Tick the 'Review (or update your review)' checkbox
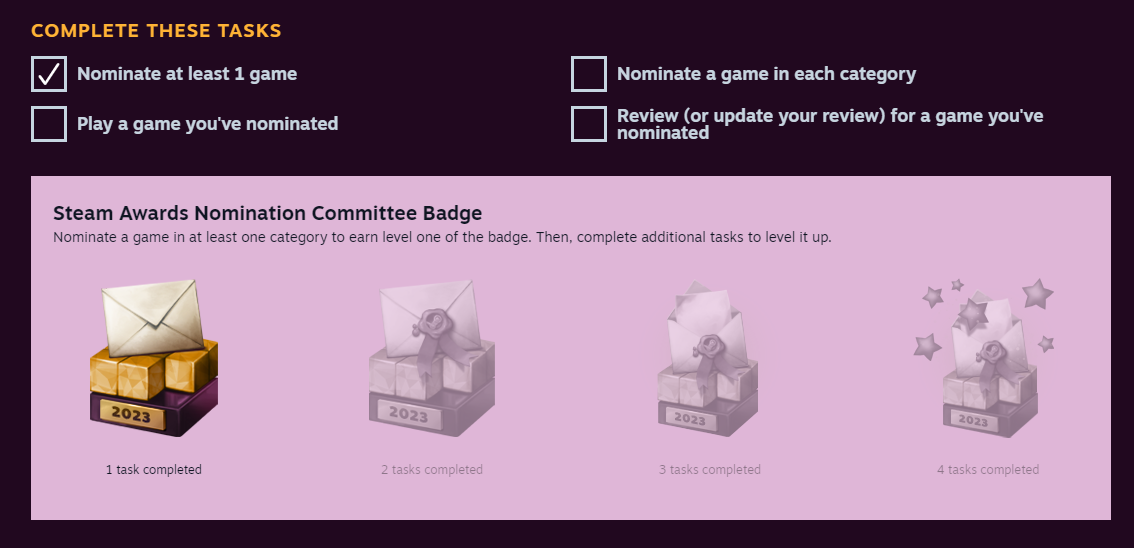 tap(589, 124)
